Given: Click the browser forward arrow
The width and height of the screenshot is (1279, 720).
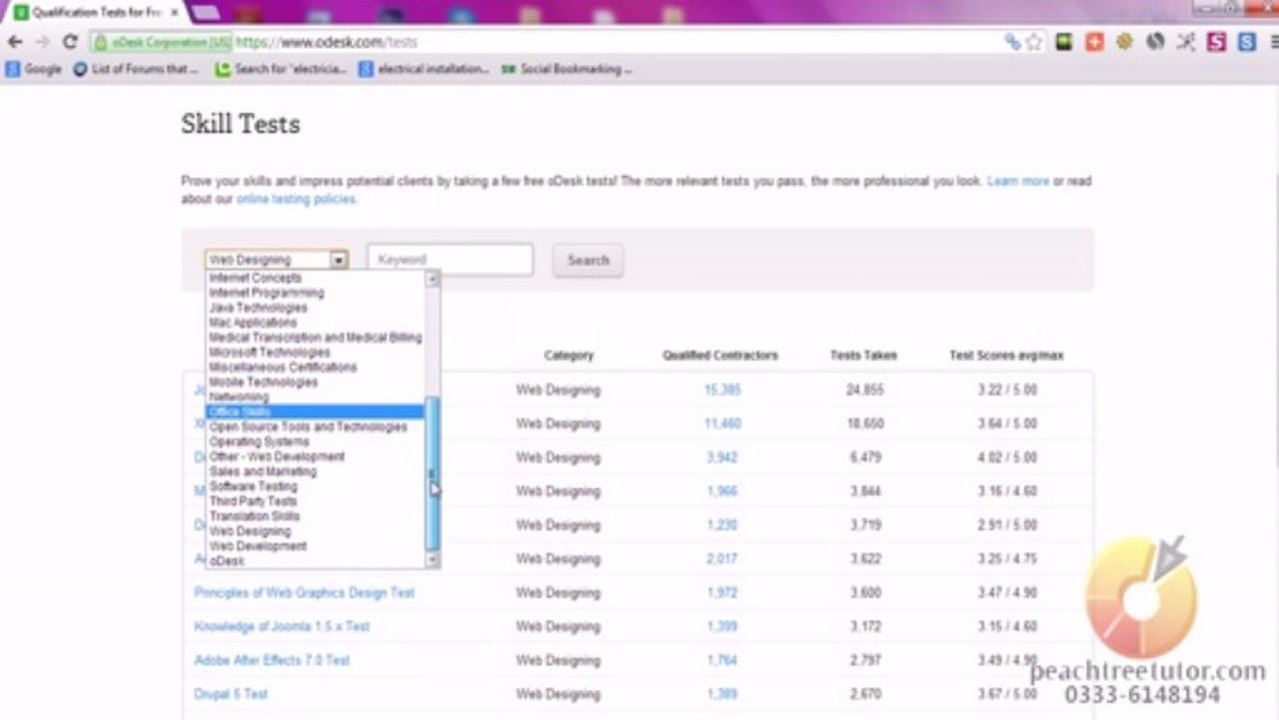Looking at the screenshot, I should [42, 42].
